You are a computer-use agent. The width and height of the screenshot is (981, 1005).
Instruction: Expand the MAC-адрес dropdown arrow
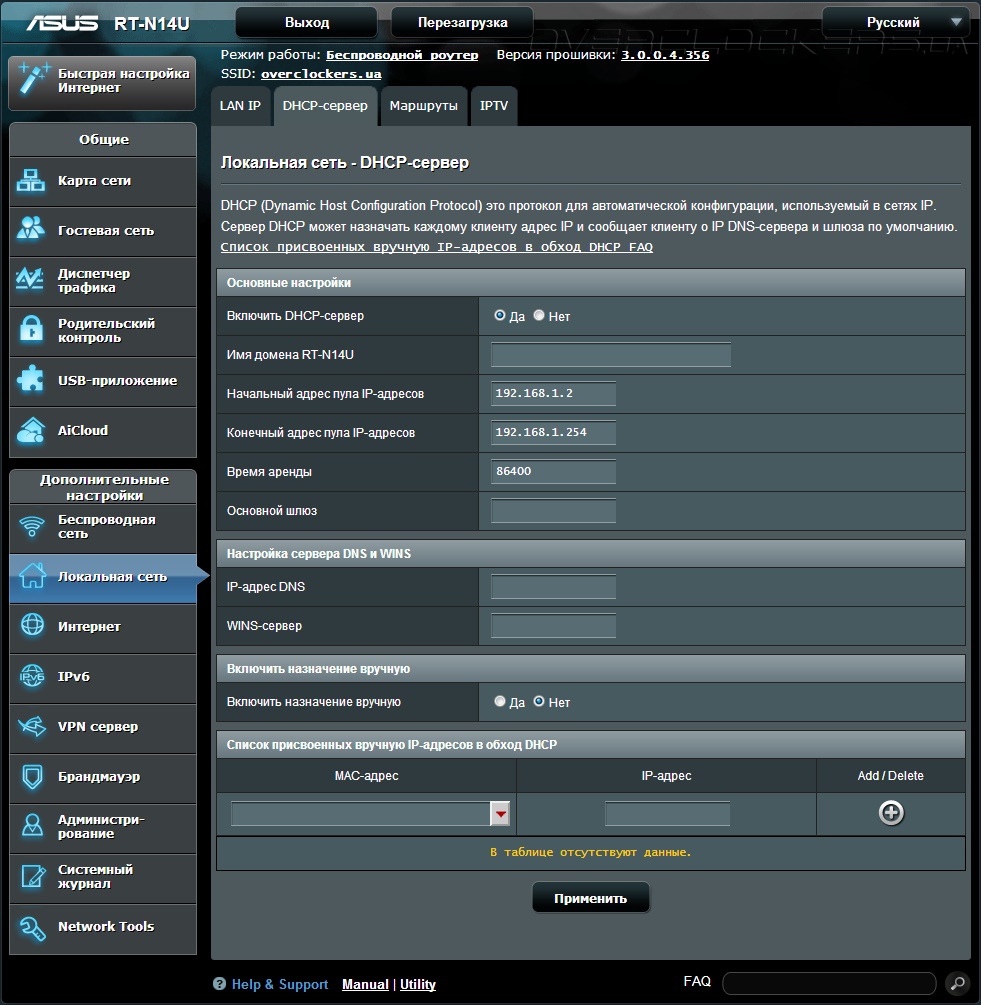point(500,814)
